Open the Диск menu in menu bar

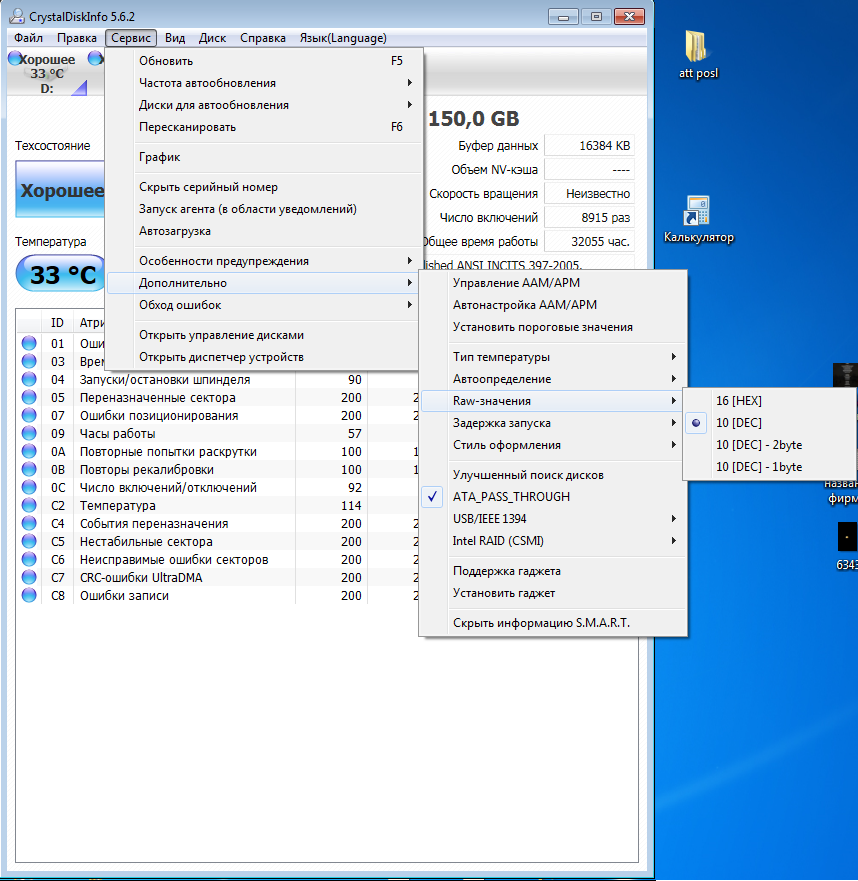click(x=212, y=38)
